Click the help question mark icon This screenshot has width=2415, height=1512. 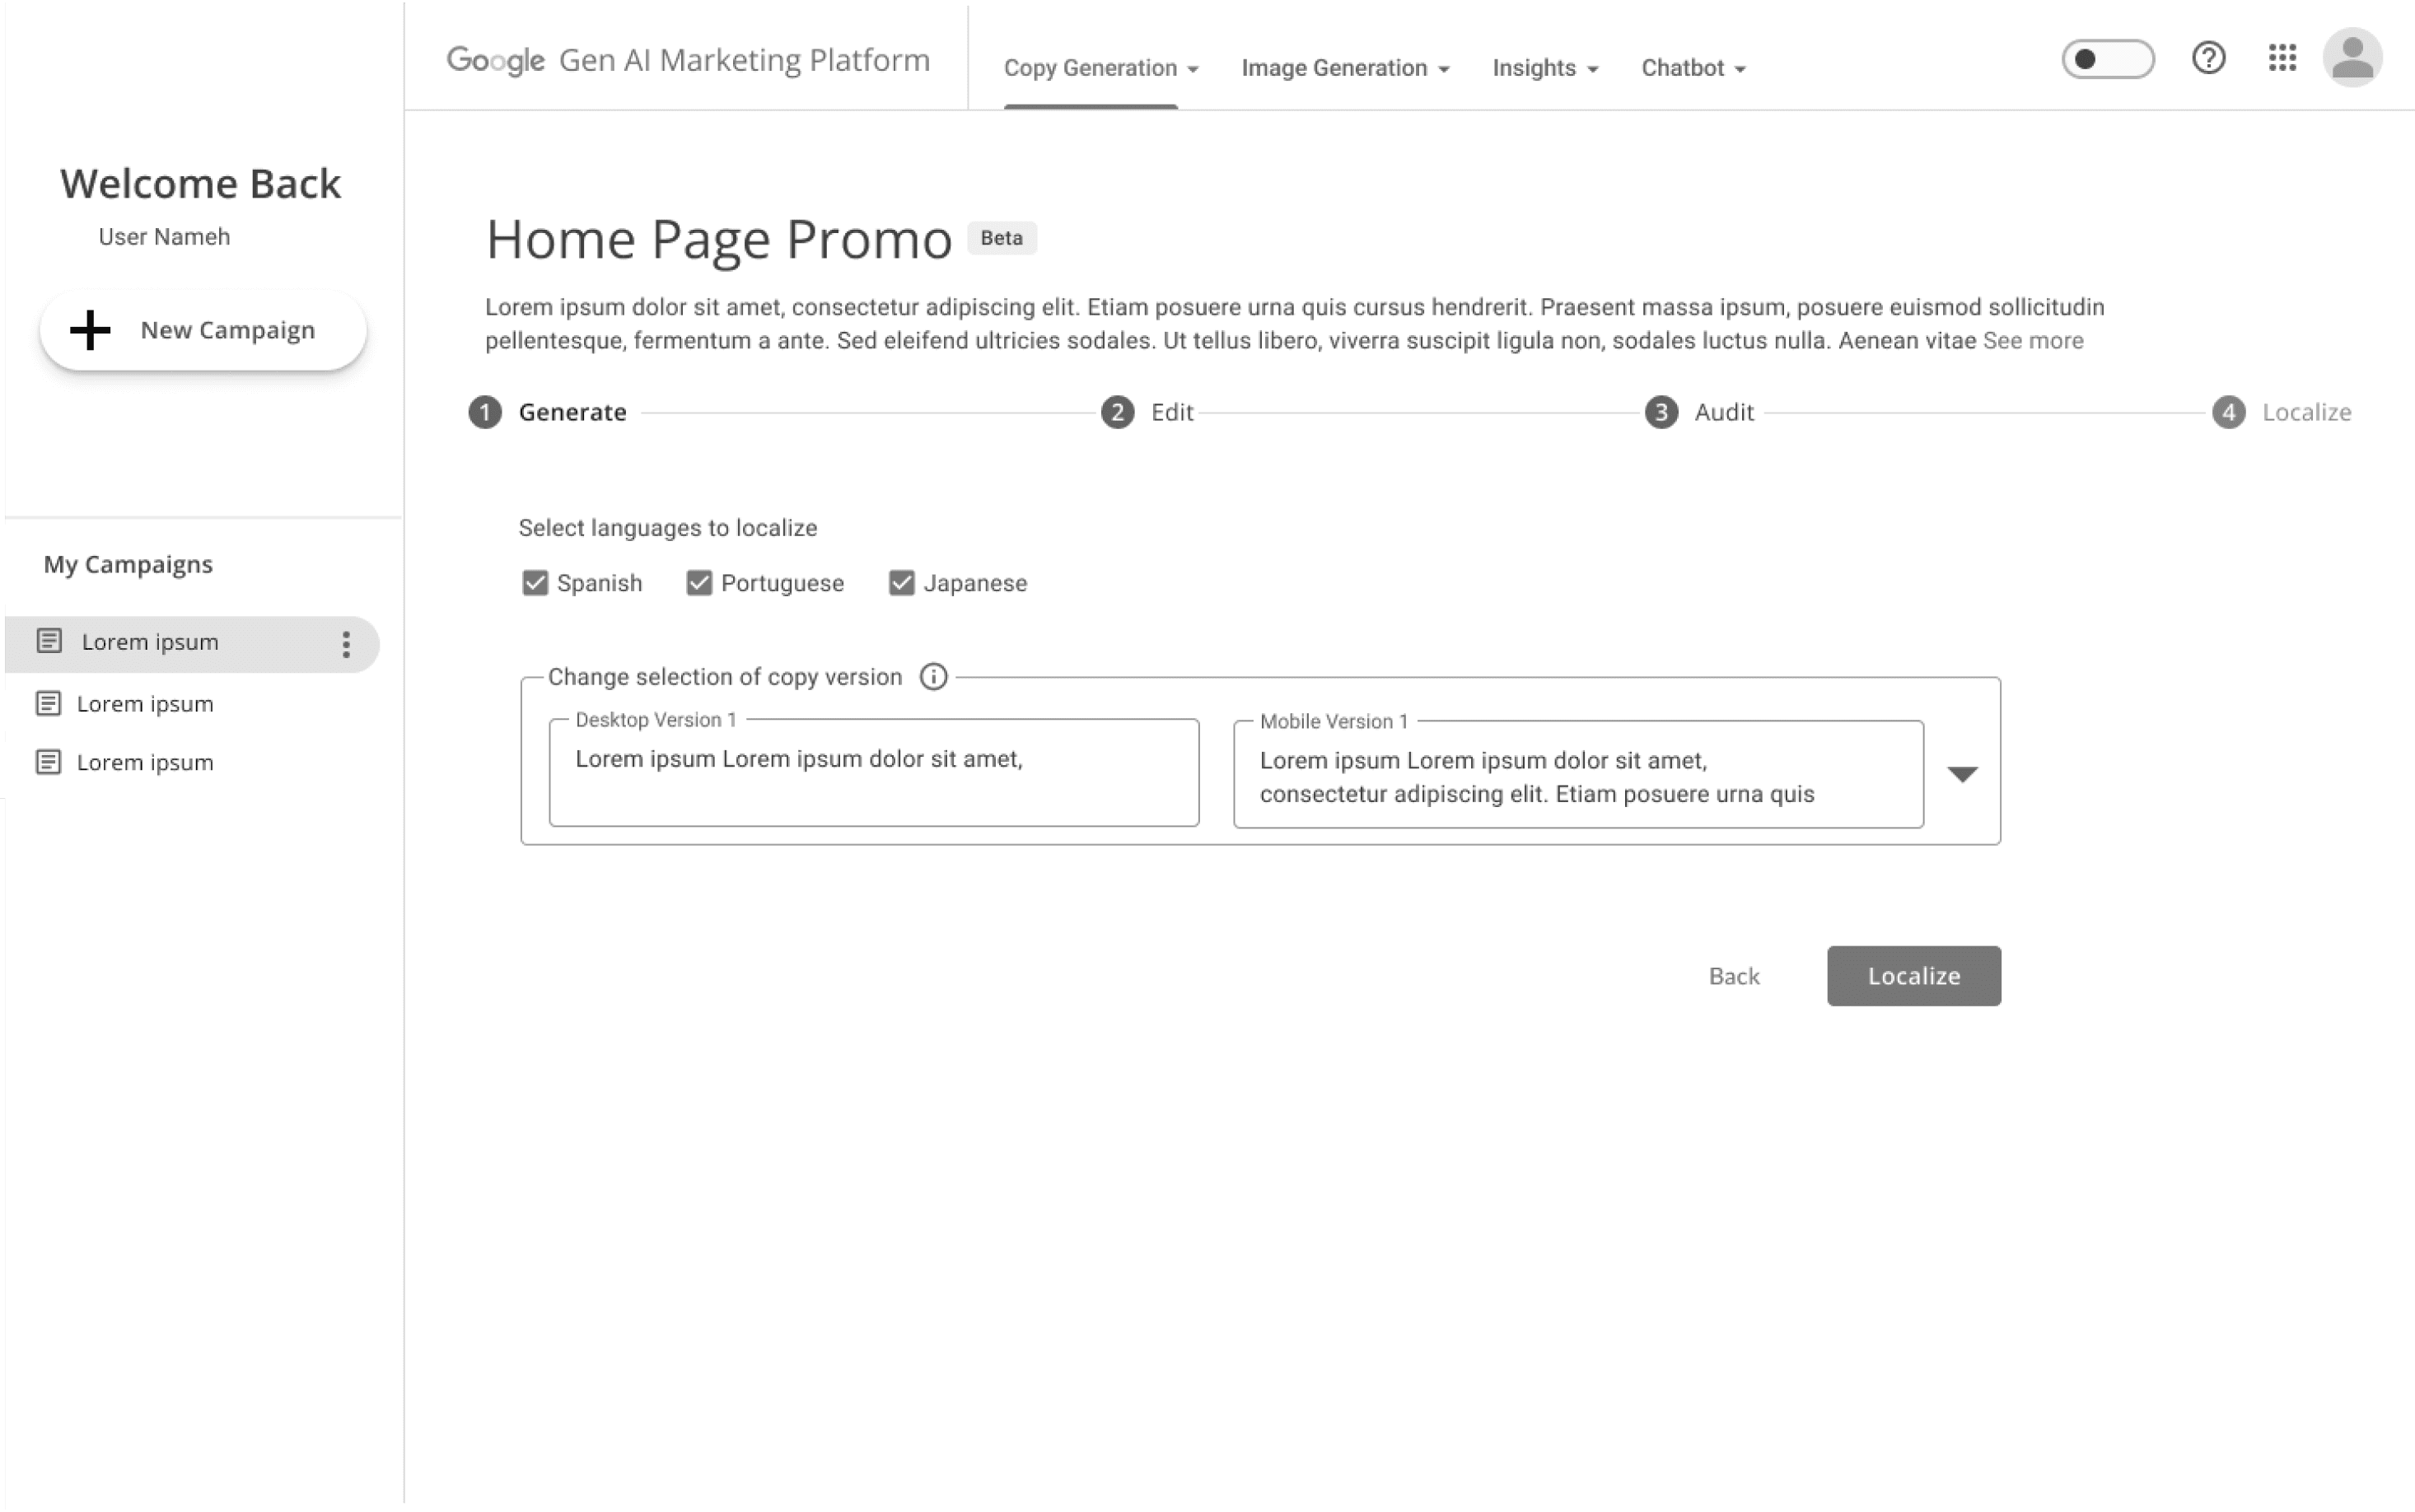tap(2208, 58)
